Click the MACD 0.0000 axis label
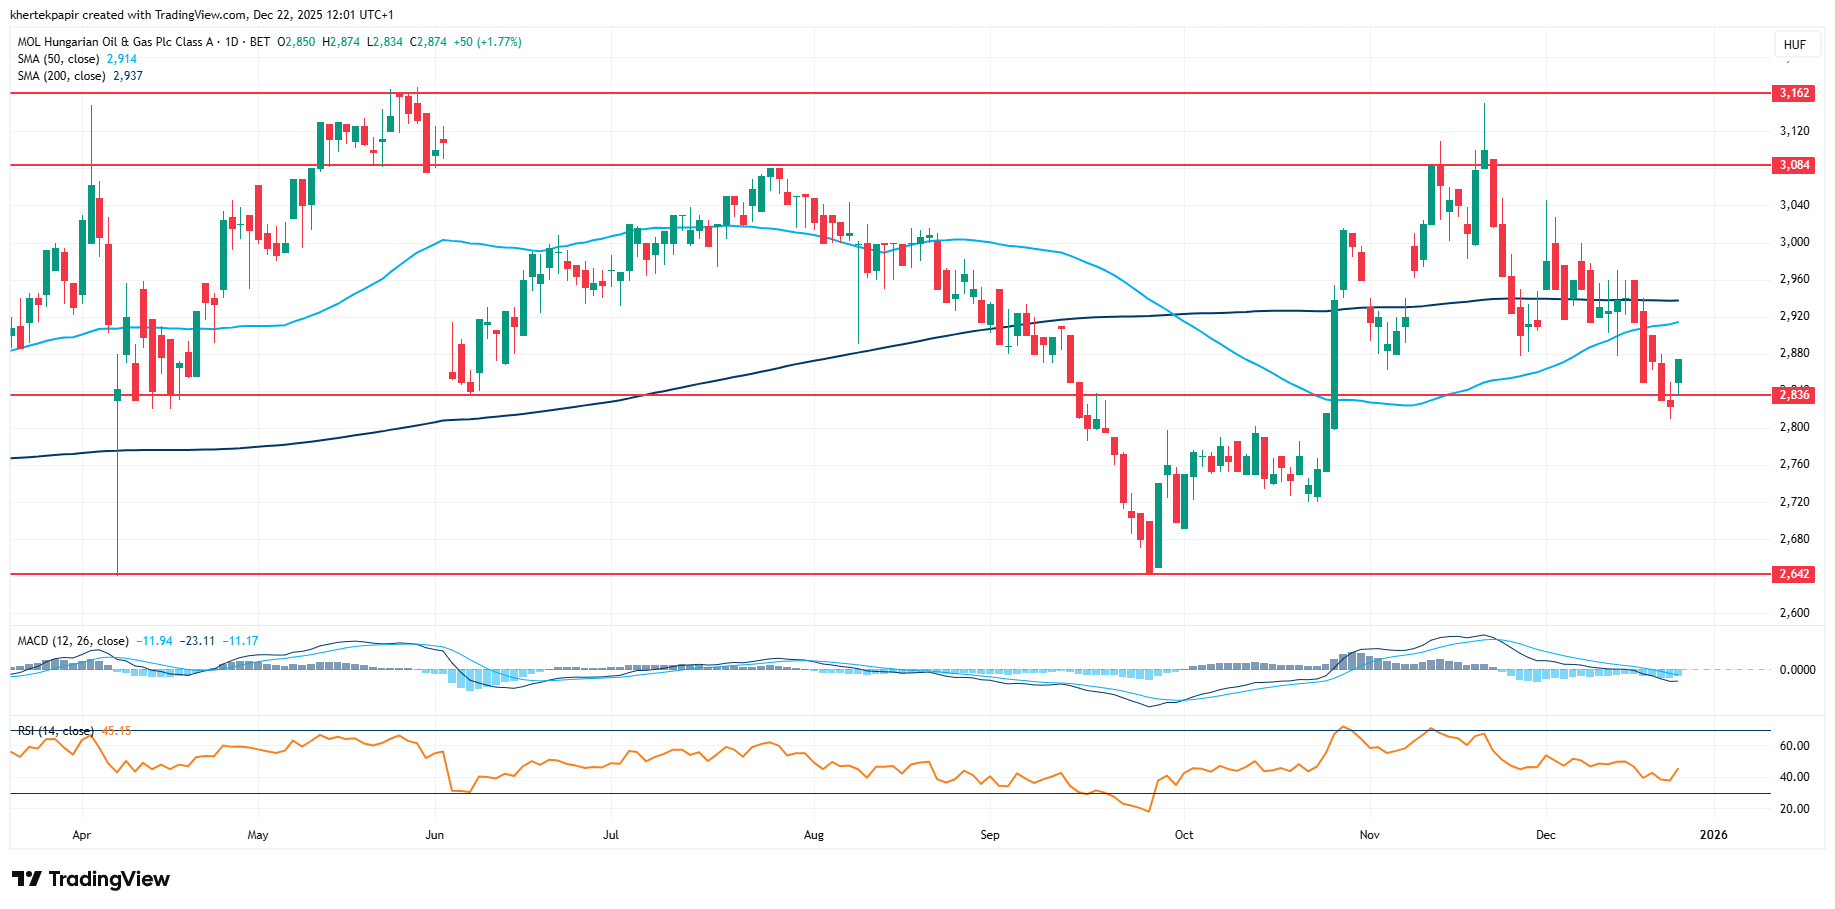The height and width of the screenshot is (909, 1835). click(x=1797, y=670)
